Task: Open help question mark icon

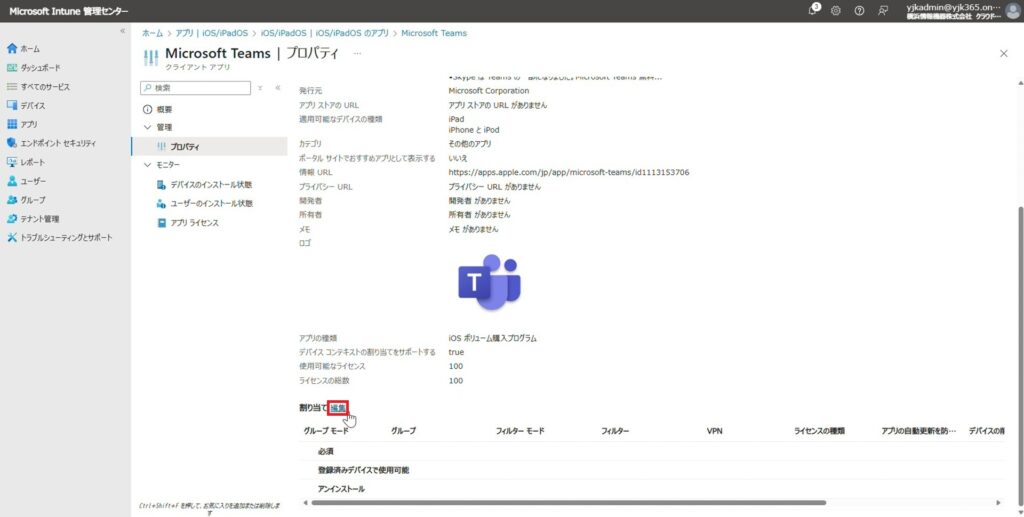Action: 859,10
